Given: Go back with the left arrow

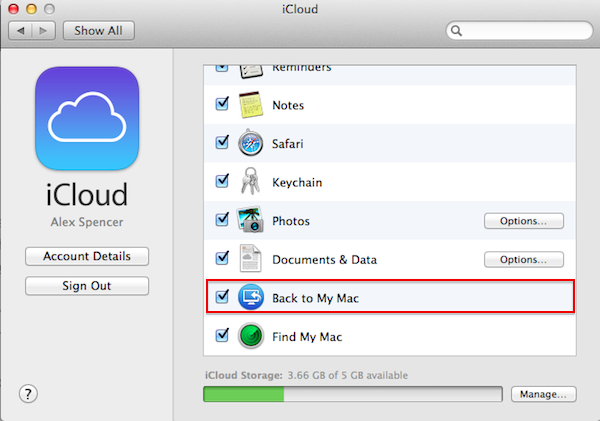Looking at the screenshot, I should pyautogui.click(x=21, y=31).
